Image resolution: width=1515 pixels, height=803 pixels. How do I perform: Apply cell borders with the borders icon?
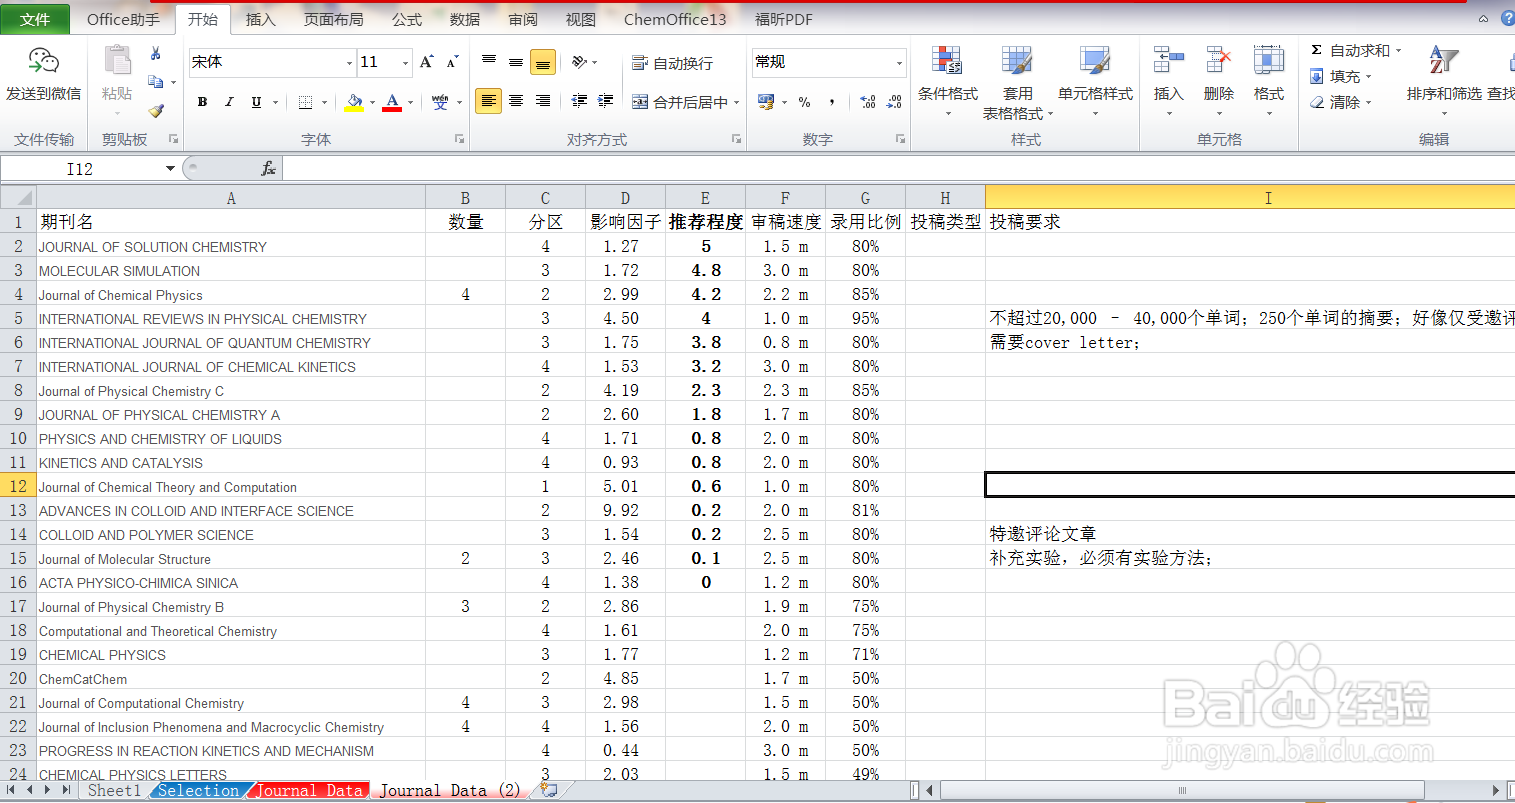(306, 102)
